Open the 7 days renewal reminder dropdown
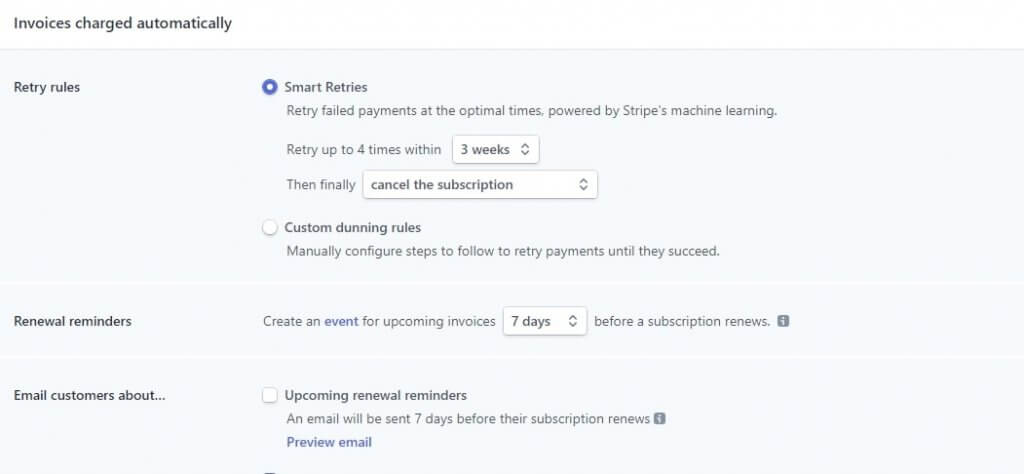The width and height of the screenshot is (1024, 474). (x=545, y=321)
